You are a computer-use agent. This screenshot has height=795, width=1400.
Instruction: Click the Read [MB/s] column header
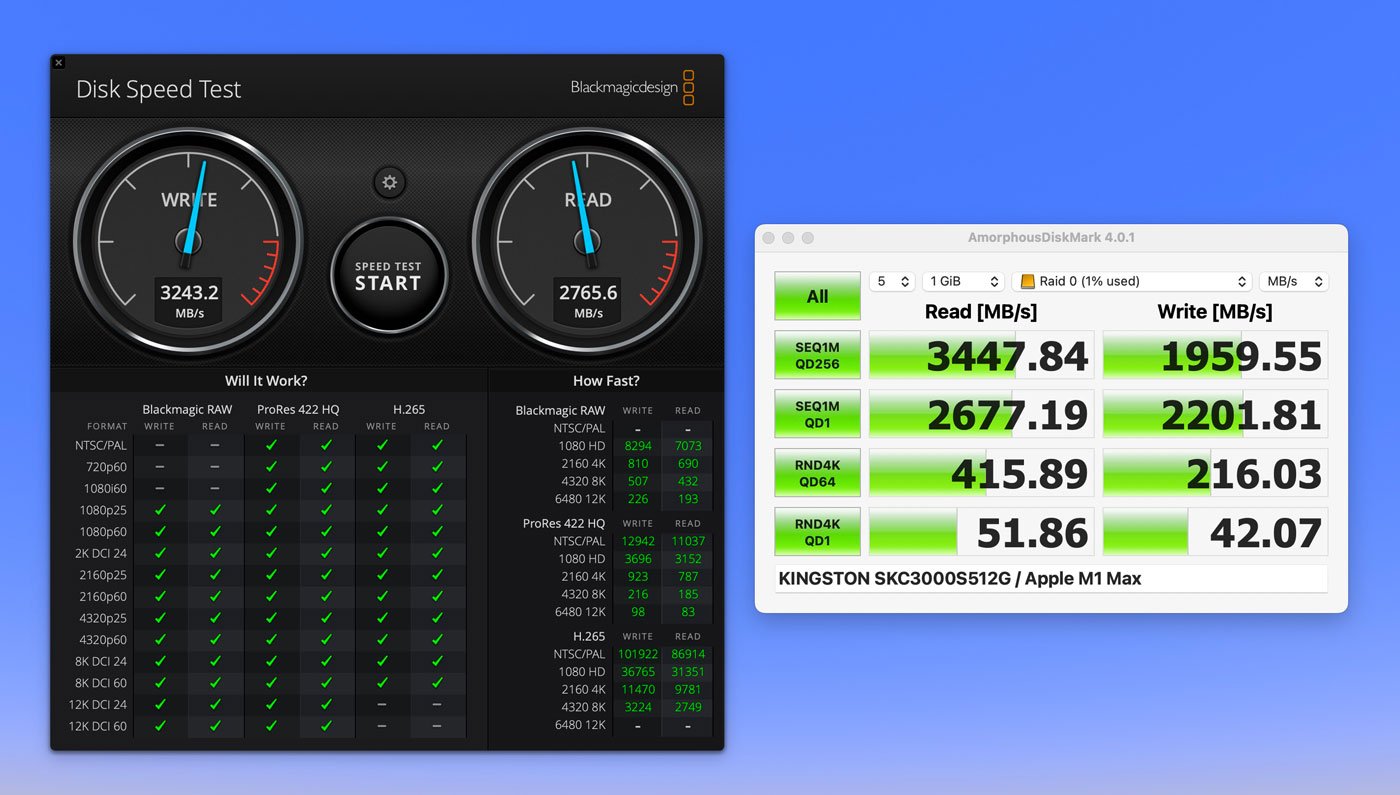(x=981, y=312)
